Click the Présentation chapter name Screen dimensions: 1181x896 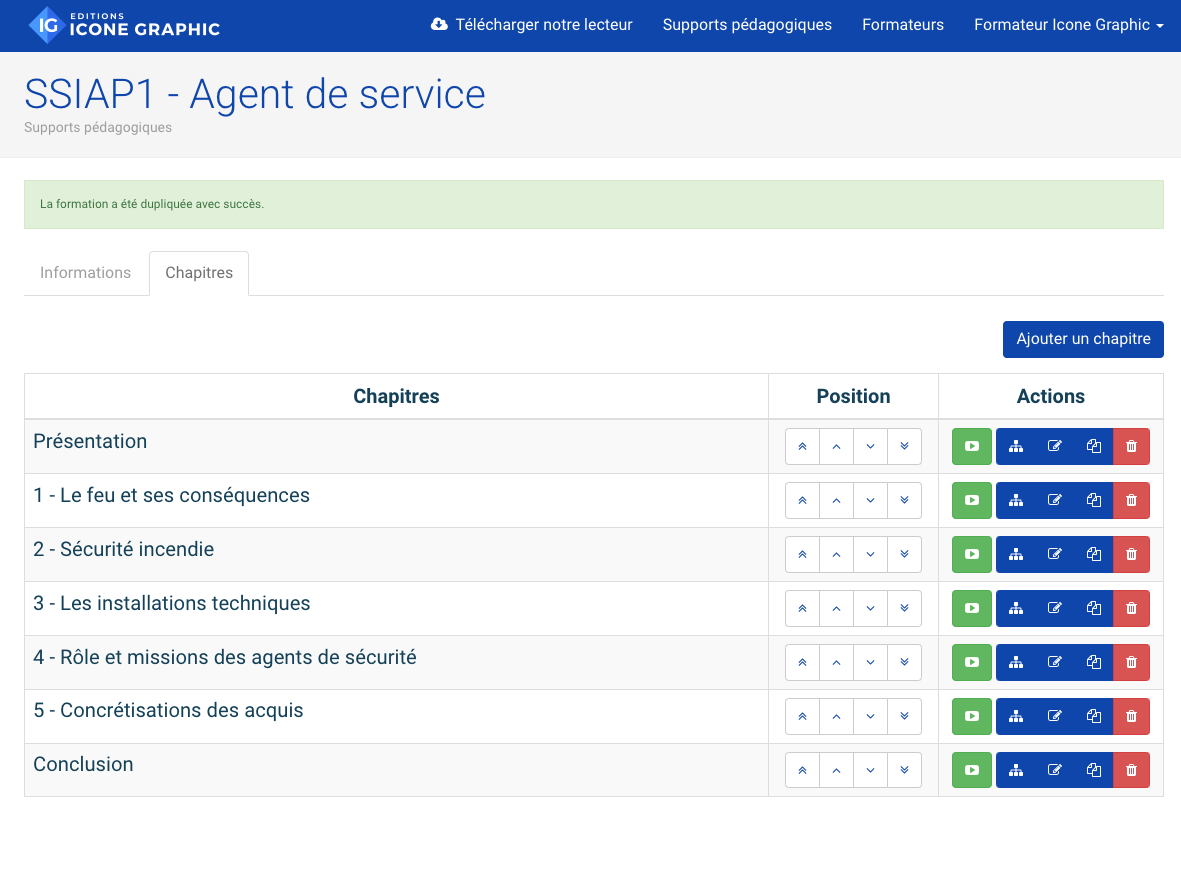click(90, 441)
